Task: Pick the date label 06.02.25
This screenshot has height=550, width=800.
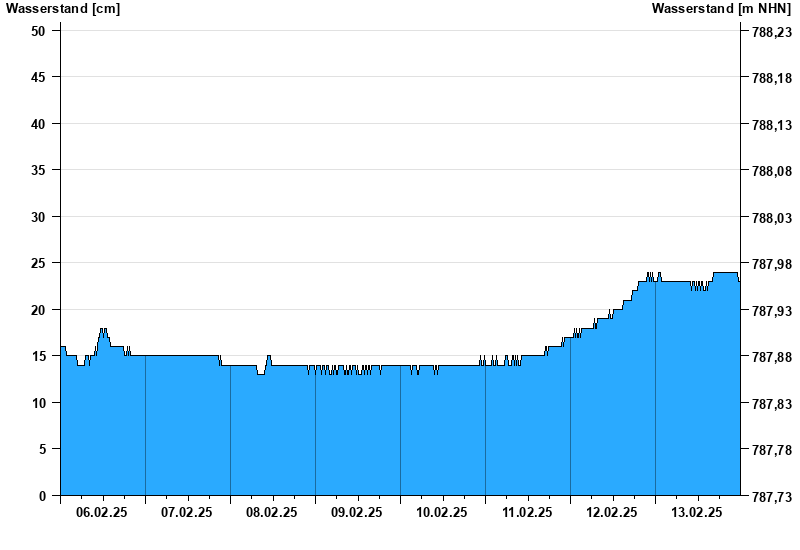Action: click(x=102, y=513)
